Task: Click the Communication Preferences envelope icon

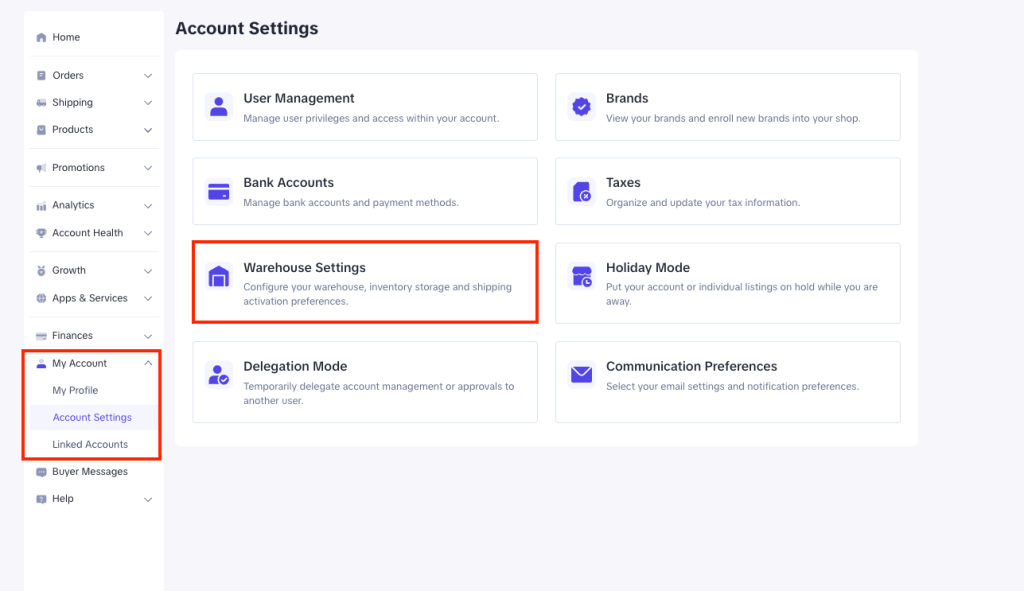Action: pos(581,375)
